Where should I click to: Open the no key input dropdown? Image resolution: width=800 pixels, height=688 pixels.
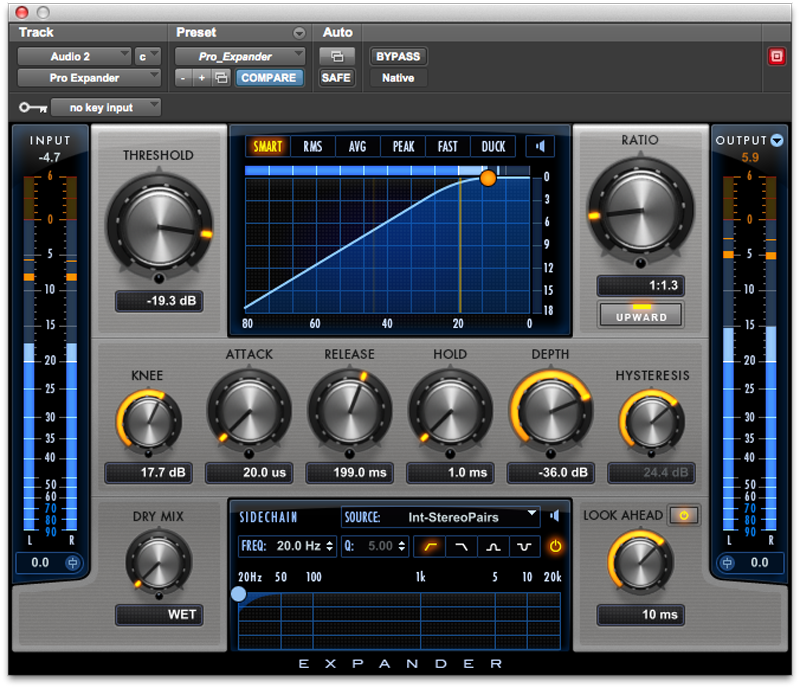[x=105, y=107]
